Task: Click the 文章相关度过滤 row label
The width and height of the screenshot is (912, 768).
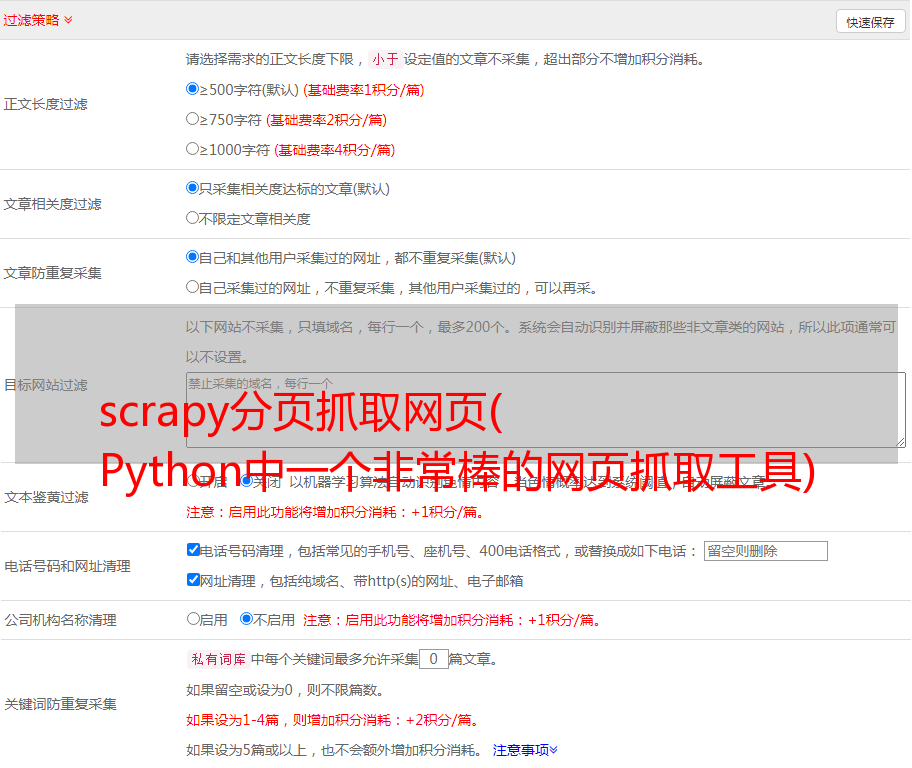Action: [x=53, y=204]
